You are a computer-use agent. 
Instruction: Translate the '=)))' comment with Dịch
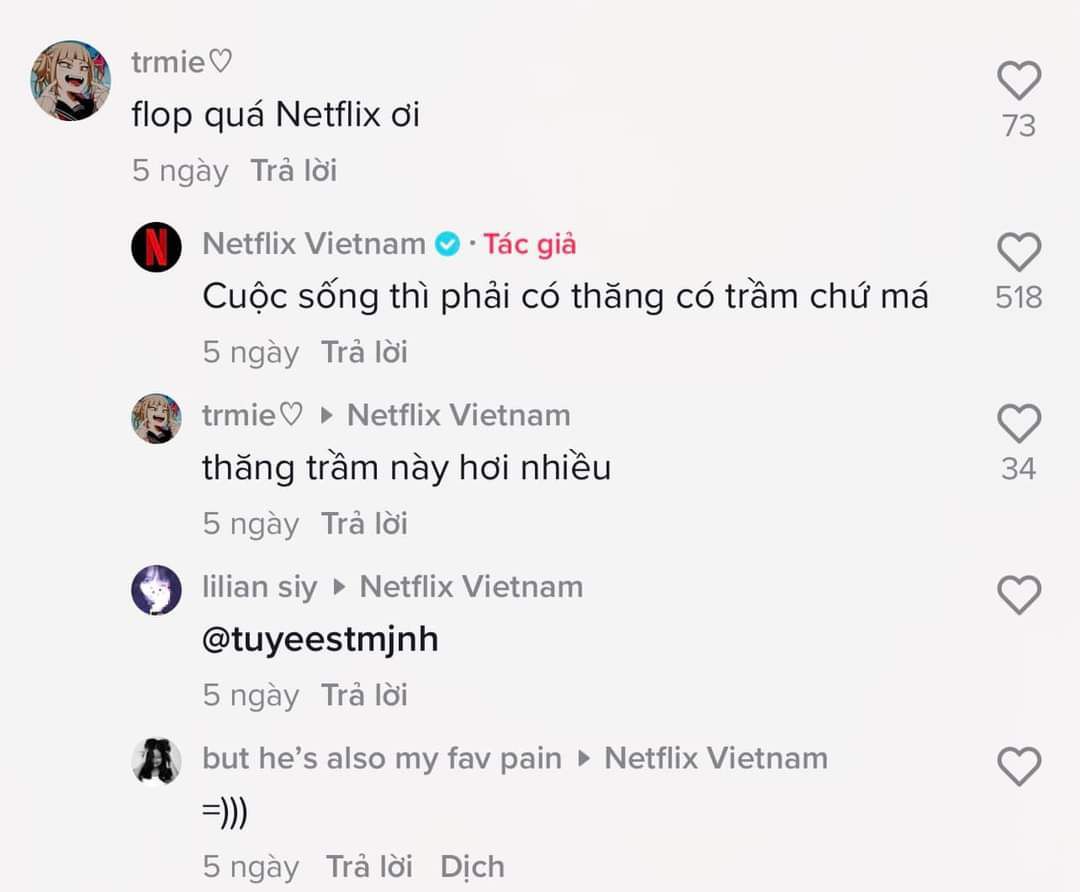coord(472,867)
